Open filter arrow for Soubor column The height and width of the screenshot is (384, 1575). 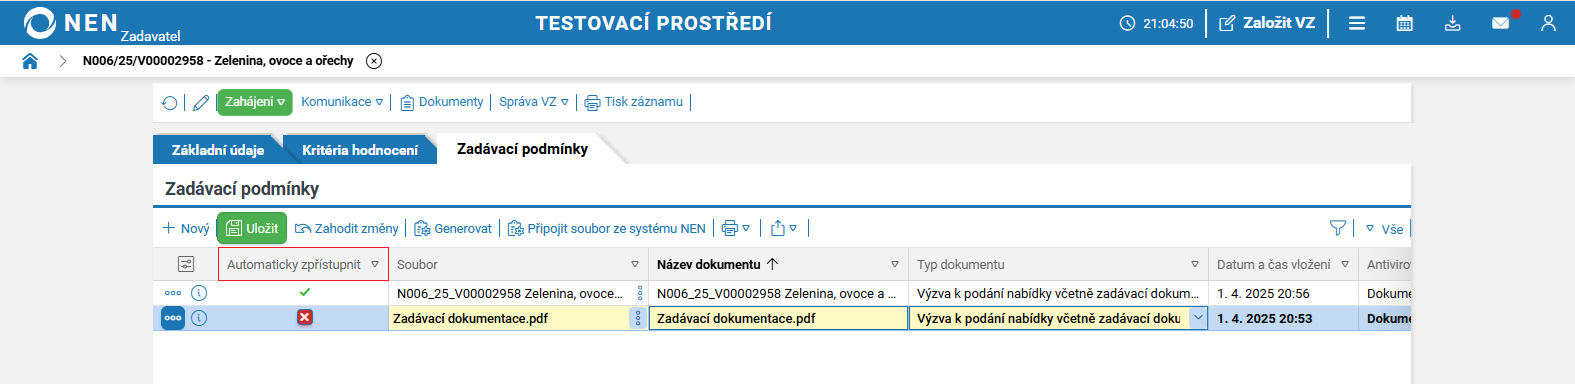pyautogui.click(x=635, y=265)
